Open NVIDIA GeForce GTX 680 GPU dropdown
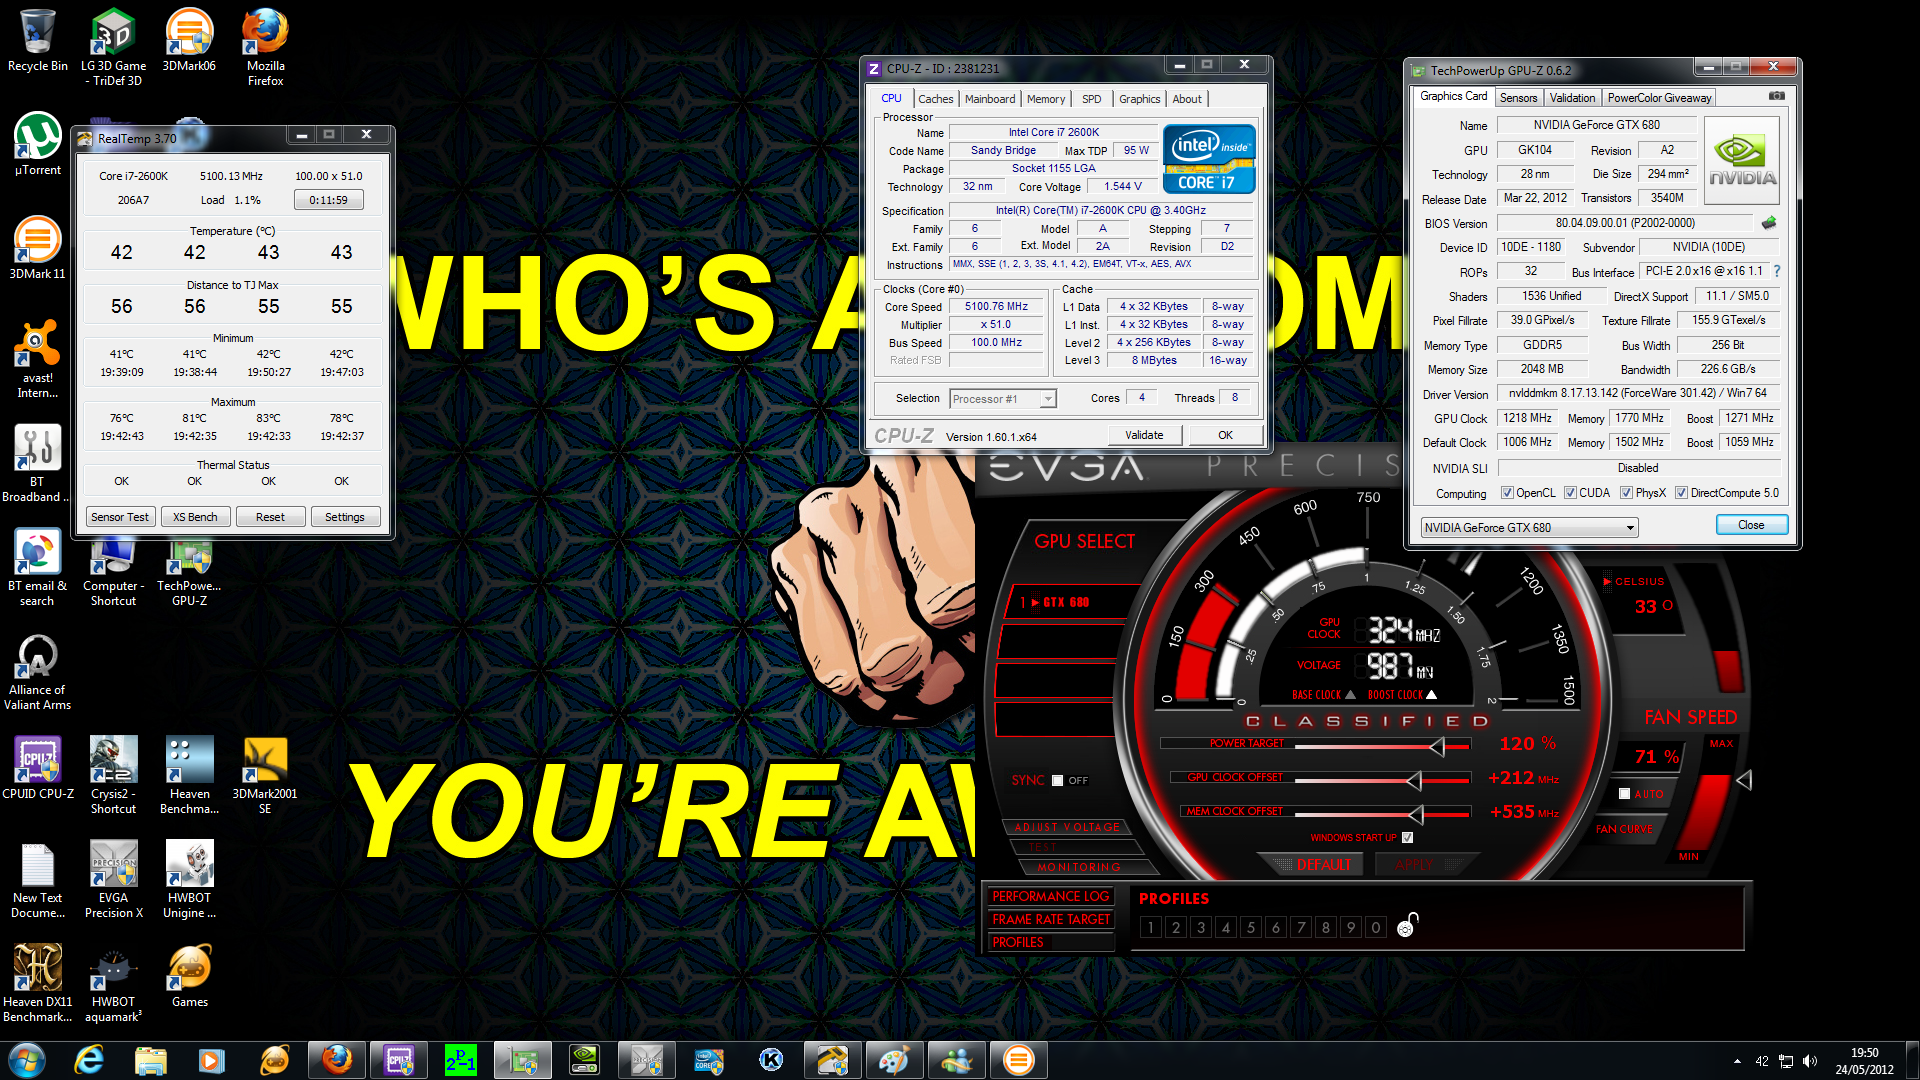 [x=1529, y=528]
